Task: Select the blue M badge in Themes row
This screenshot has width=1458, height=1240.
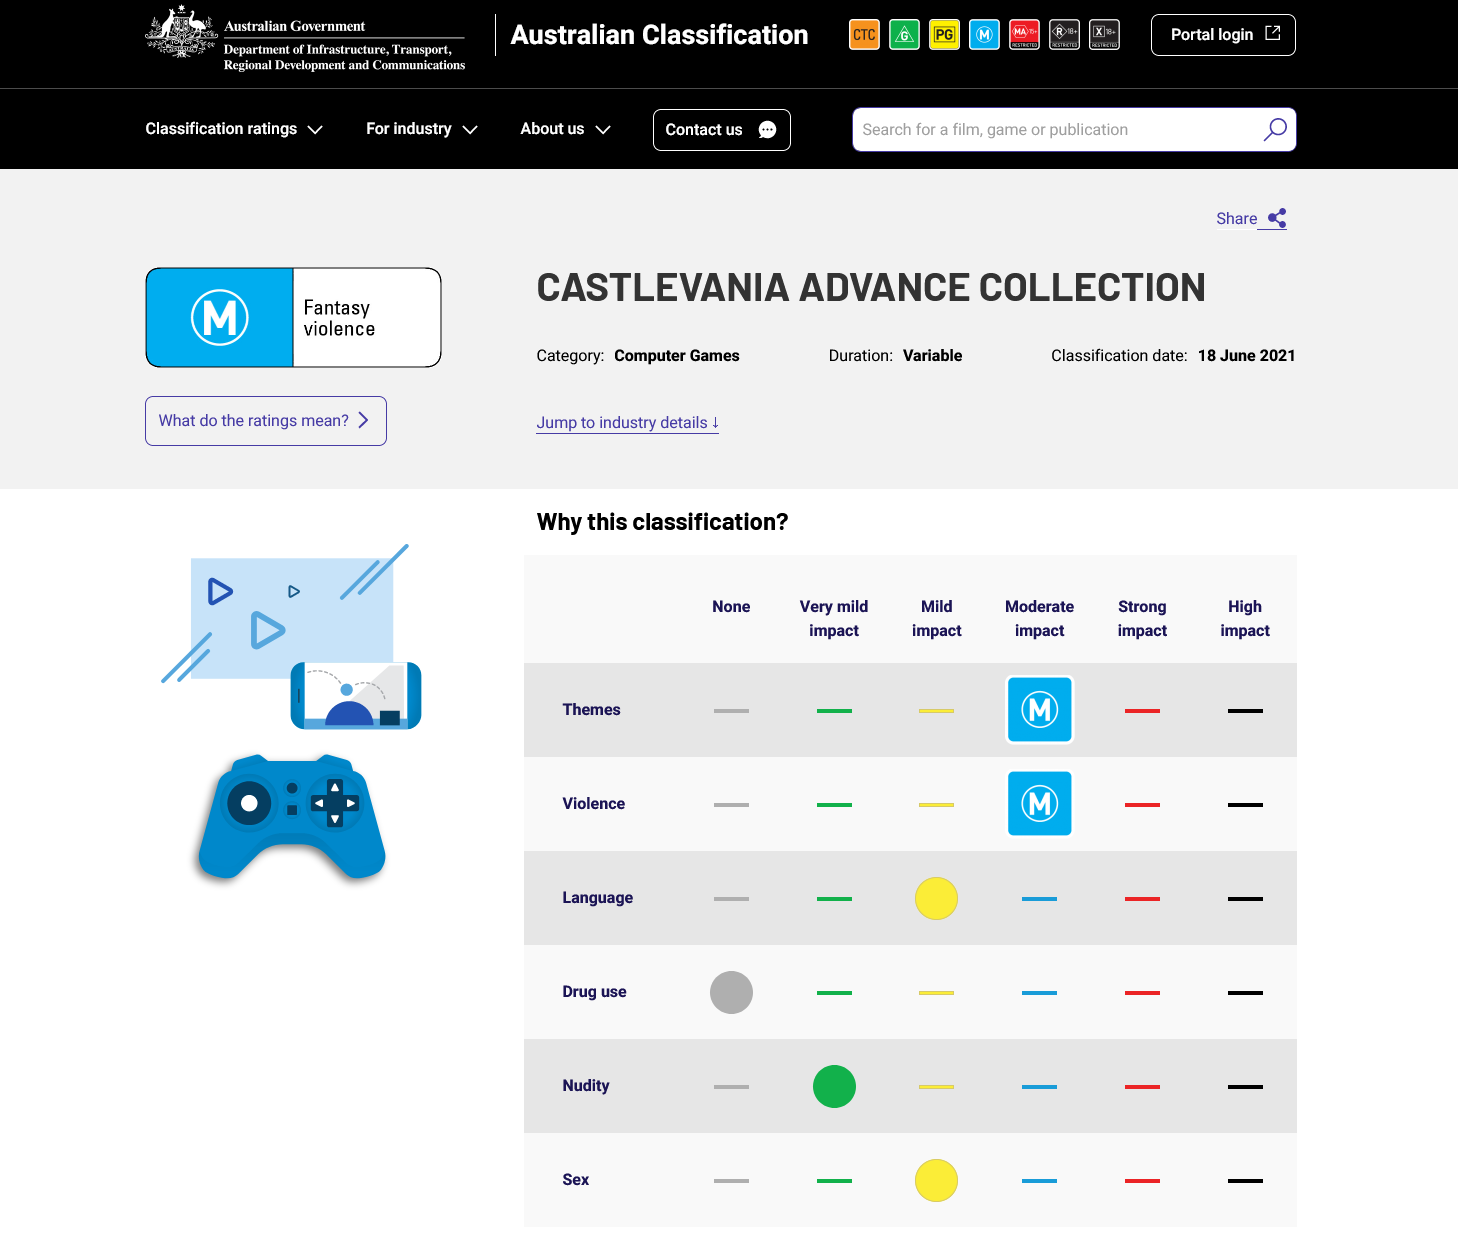Action: [x=1039, y=710]
